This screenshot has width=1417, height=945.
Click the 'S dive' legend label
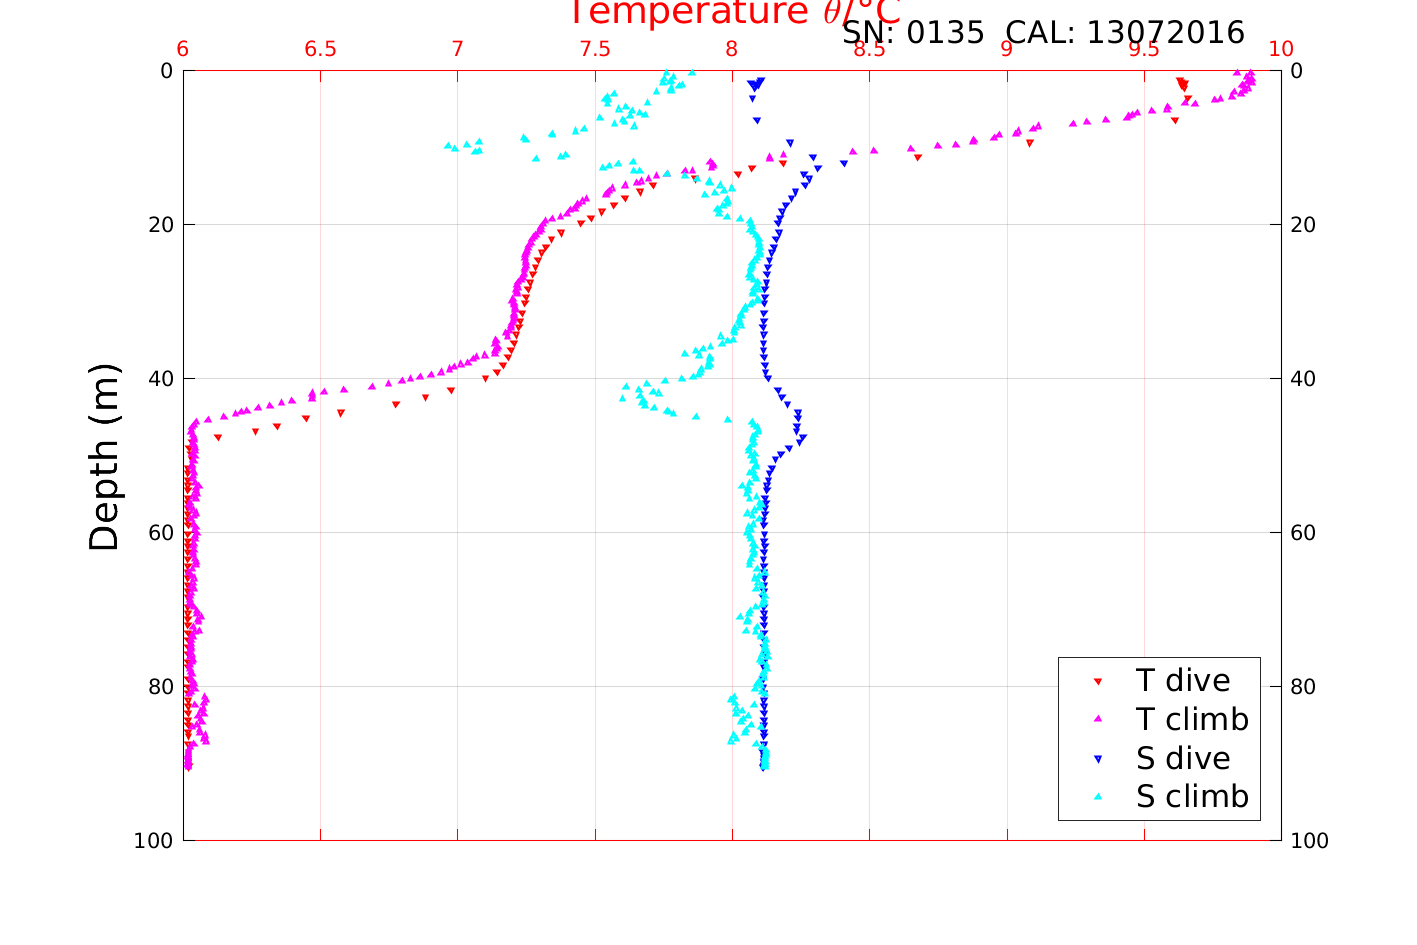coord(1183,758)
